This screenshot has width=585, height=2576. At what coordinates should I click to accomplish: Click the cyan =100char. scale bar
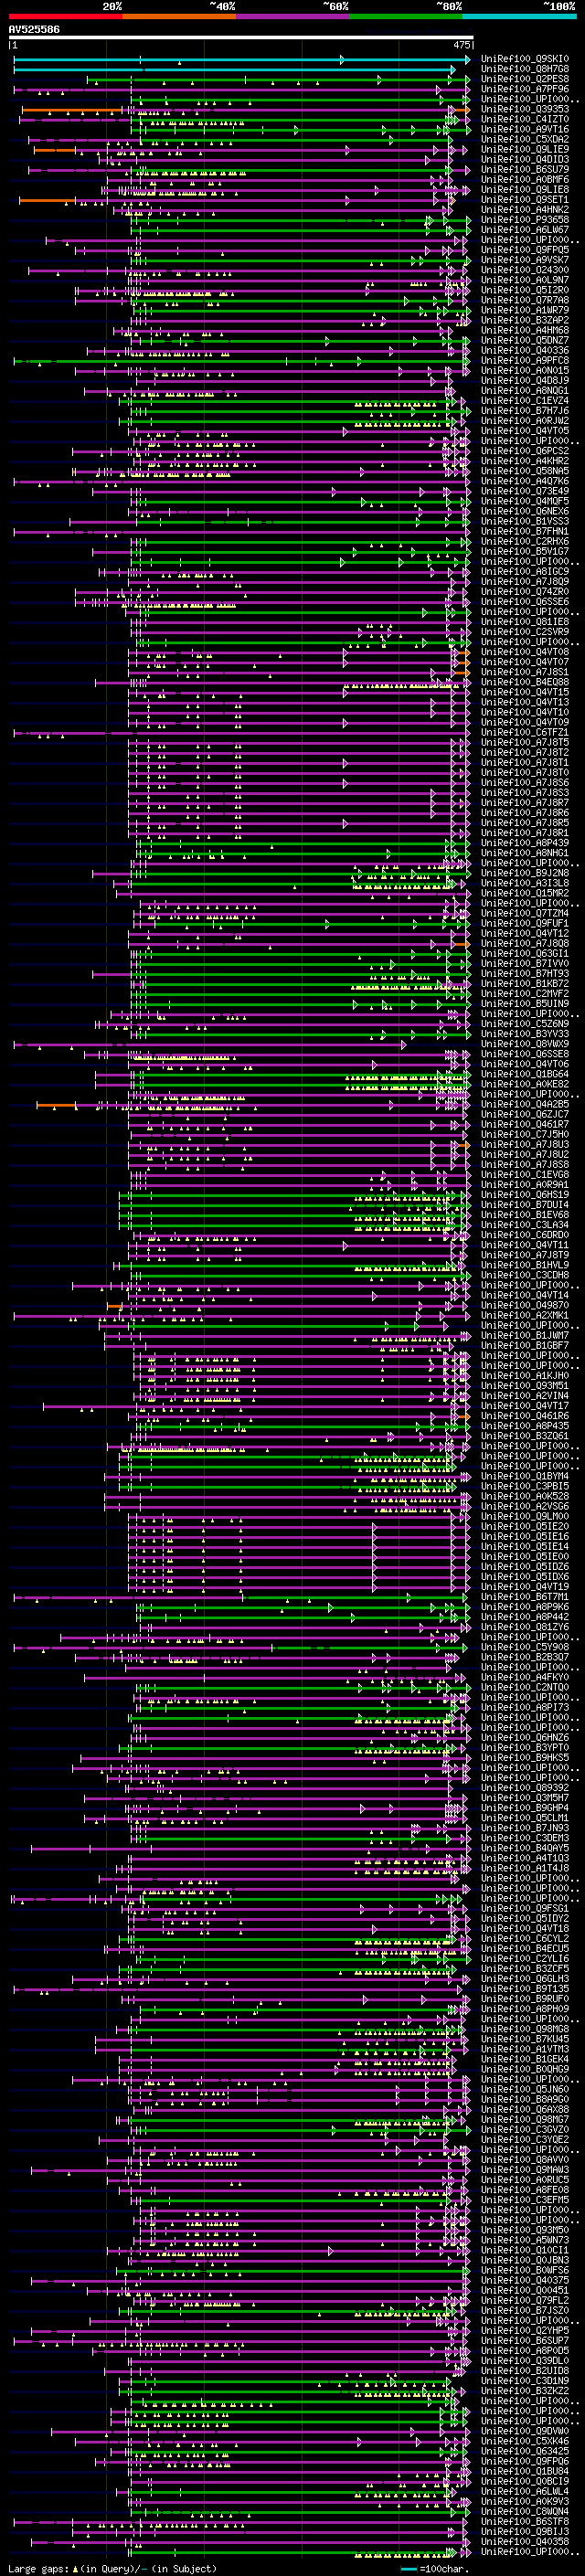[409, 2569]
